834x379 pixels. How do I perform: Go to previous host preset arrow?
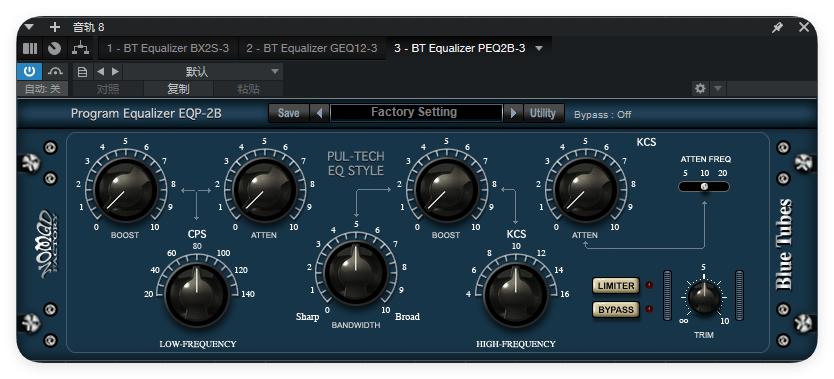[x=100, y=72]
